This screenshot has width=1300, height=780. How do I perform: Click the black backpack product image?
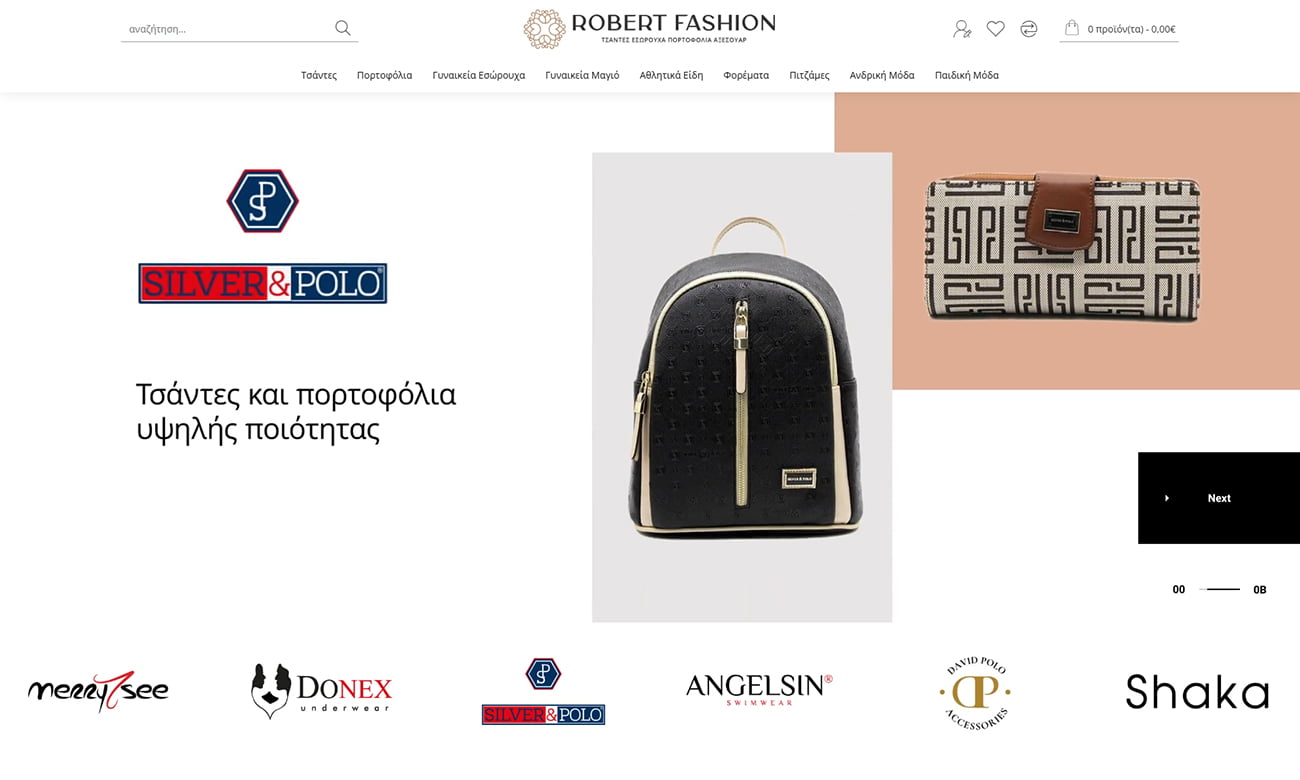742,387
